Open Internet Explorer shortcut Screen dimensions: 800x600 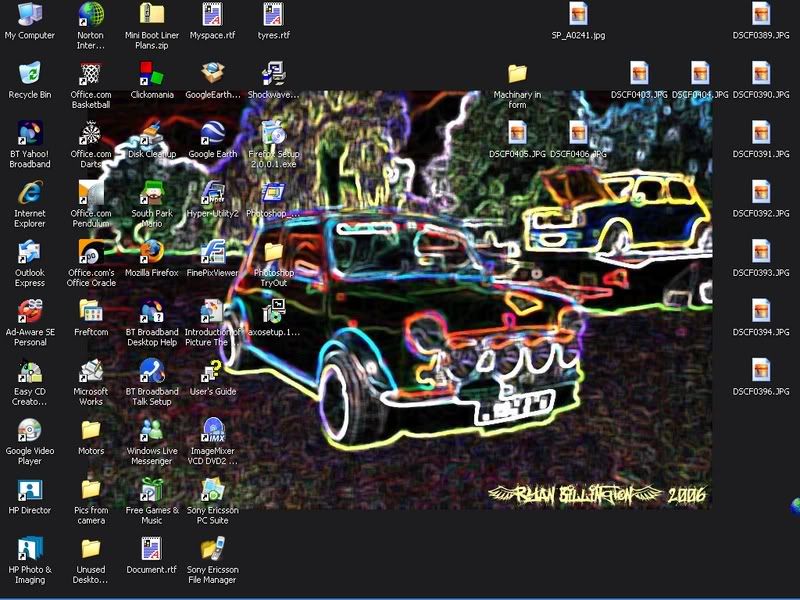30,192
